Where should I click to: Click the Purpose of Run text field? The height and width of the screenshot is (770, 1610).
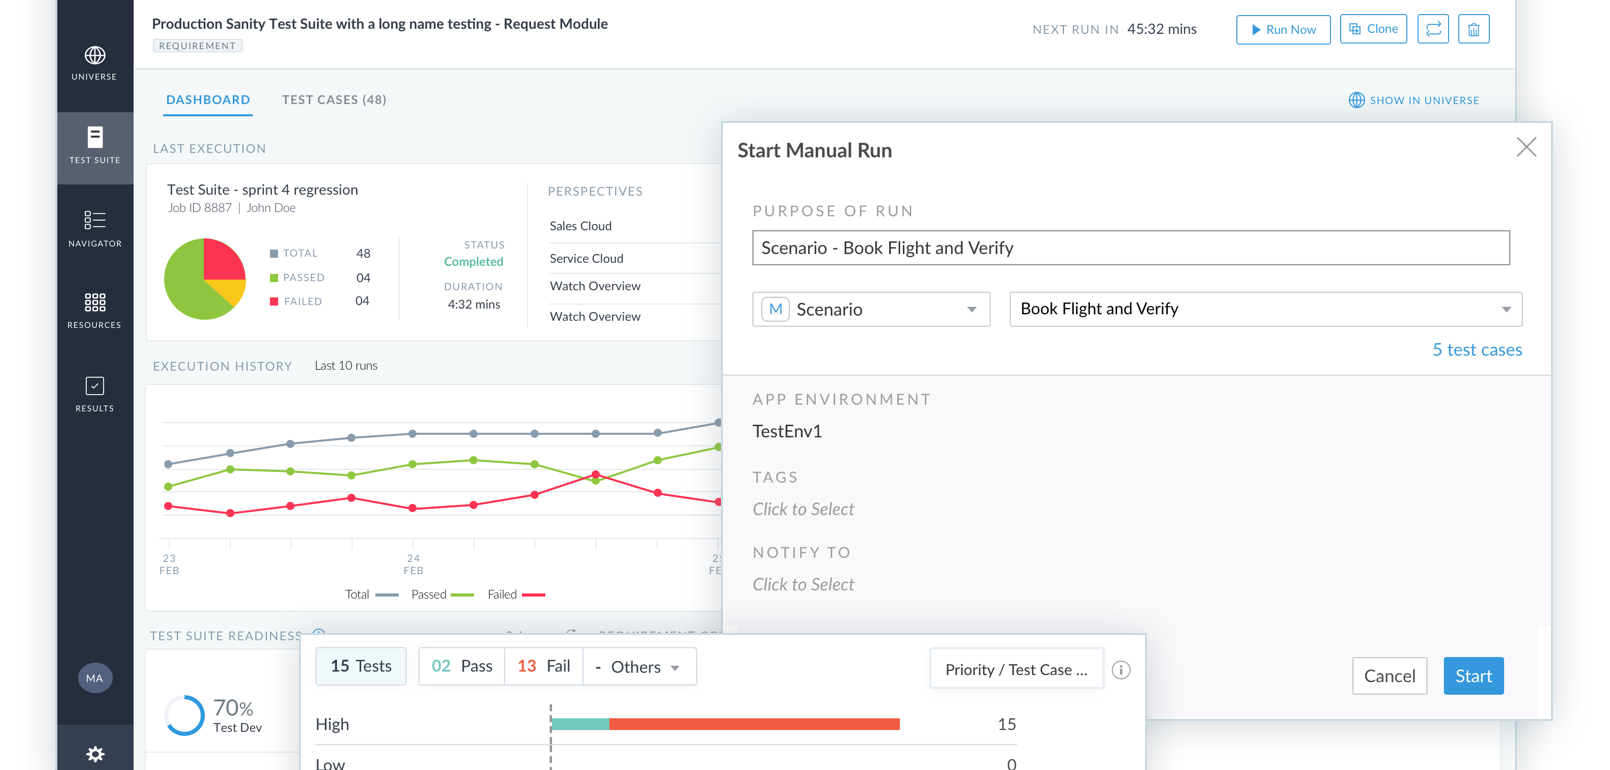click(1130, 248)
